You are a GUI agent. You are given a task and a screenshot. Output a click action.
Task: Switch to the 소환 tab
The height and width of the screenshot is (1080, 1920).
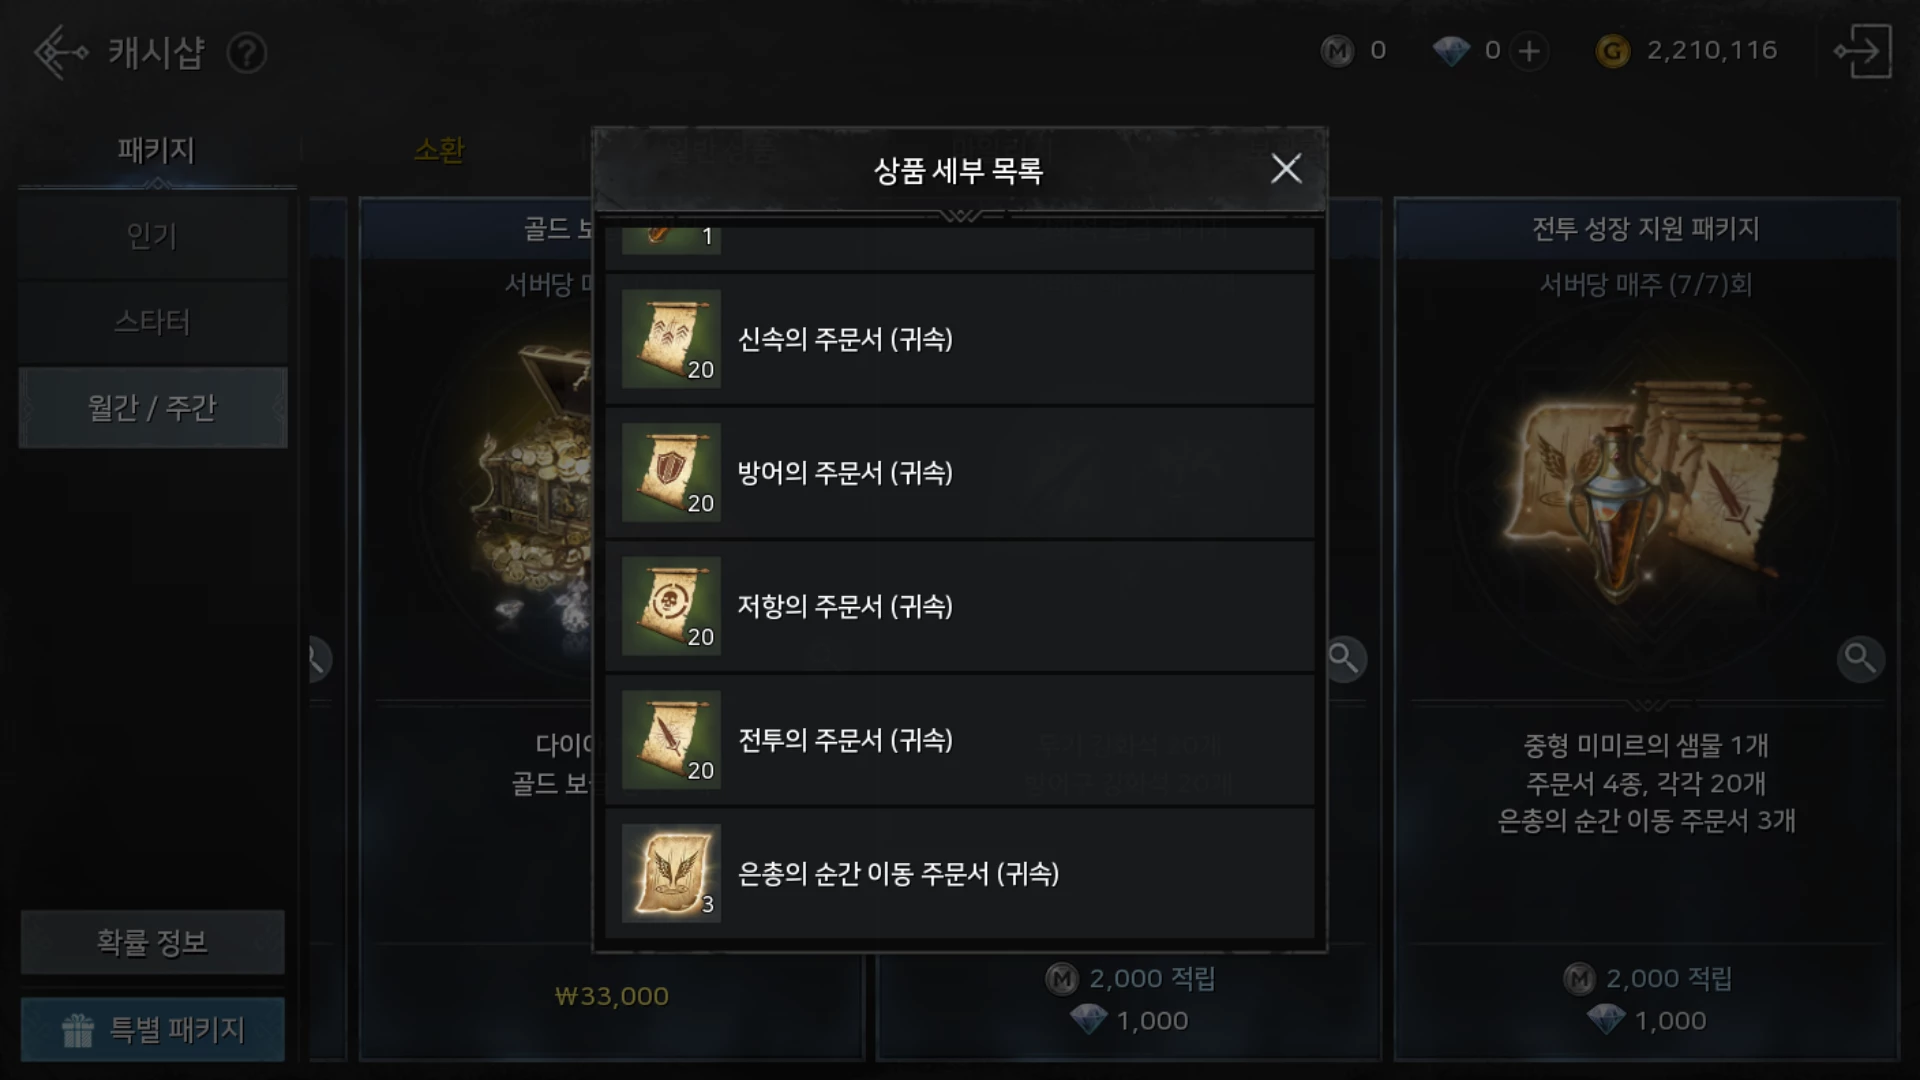(439, 150)
